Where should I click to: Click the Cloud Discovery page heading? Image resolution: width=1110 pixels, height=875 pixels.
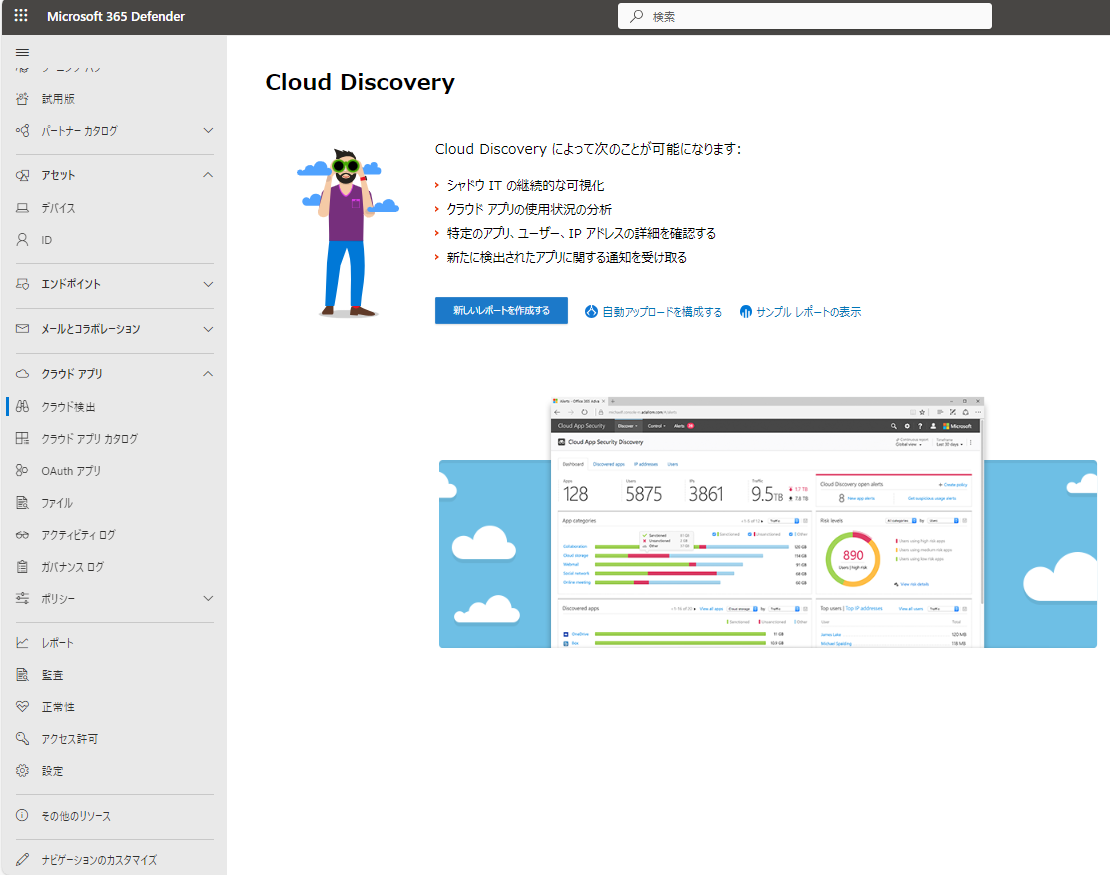(x=360, y=82)
